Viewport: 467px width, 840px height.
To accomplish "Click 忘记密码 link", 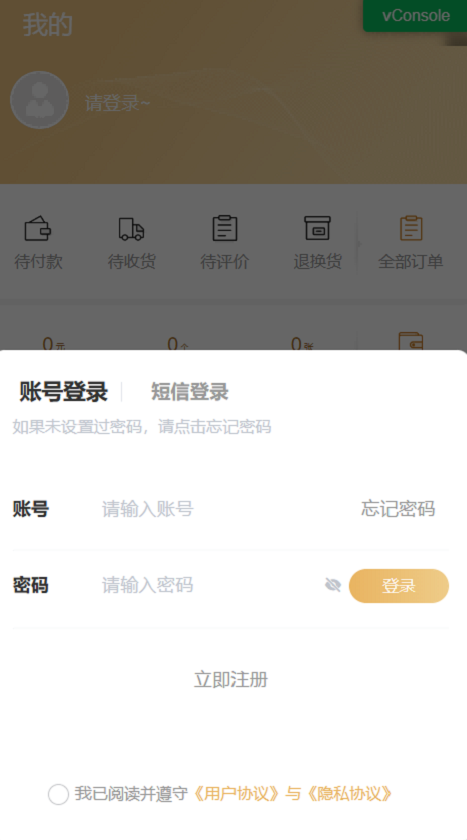I will tap(398, 509).
